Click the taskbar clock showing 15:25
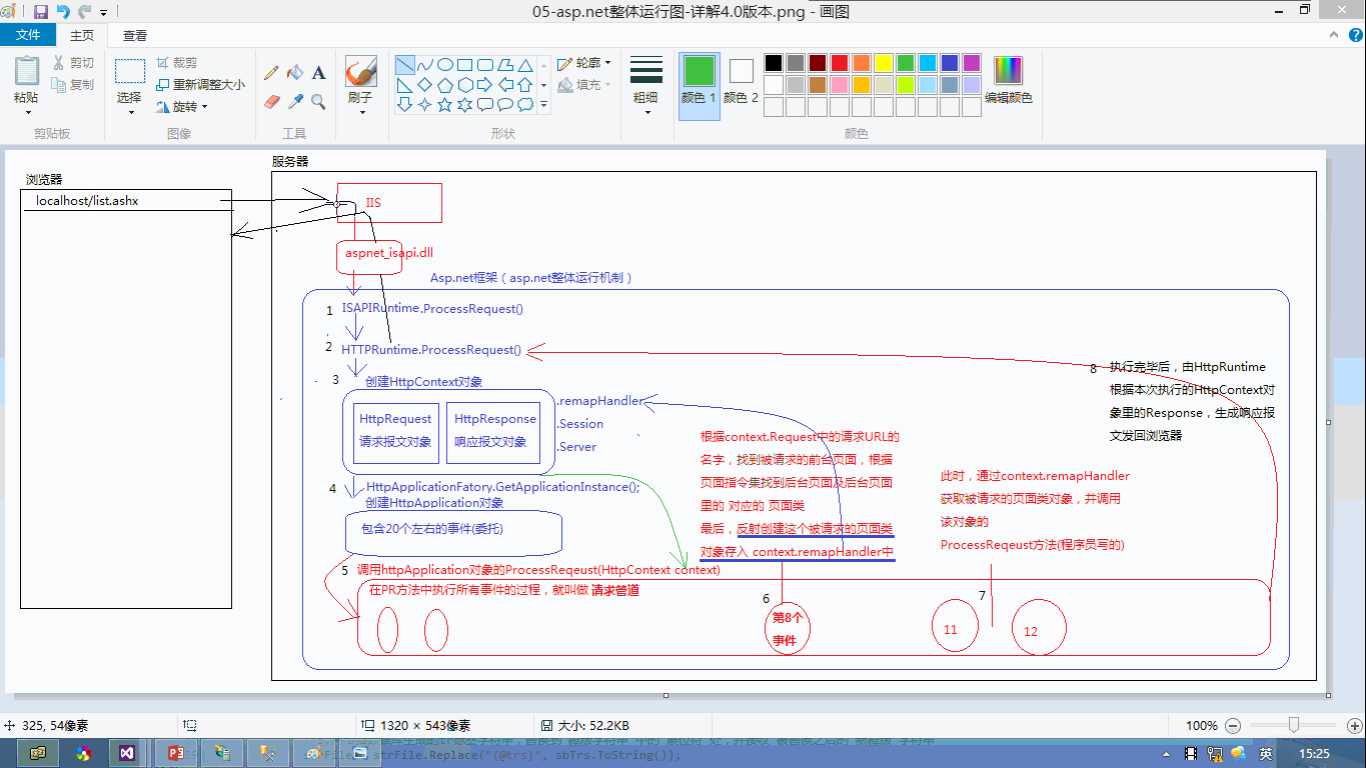The image size is (1366, 768). click(x=1314, y=753)
